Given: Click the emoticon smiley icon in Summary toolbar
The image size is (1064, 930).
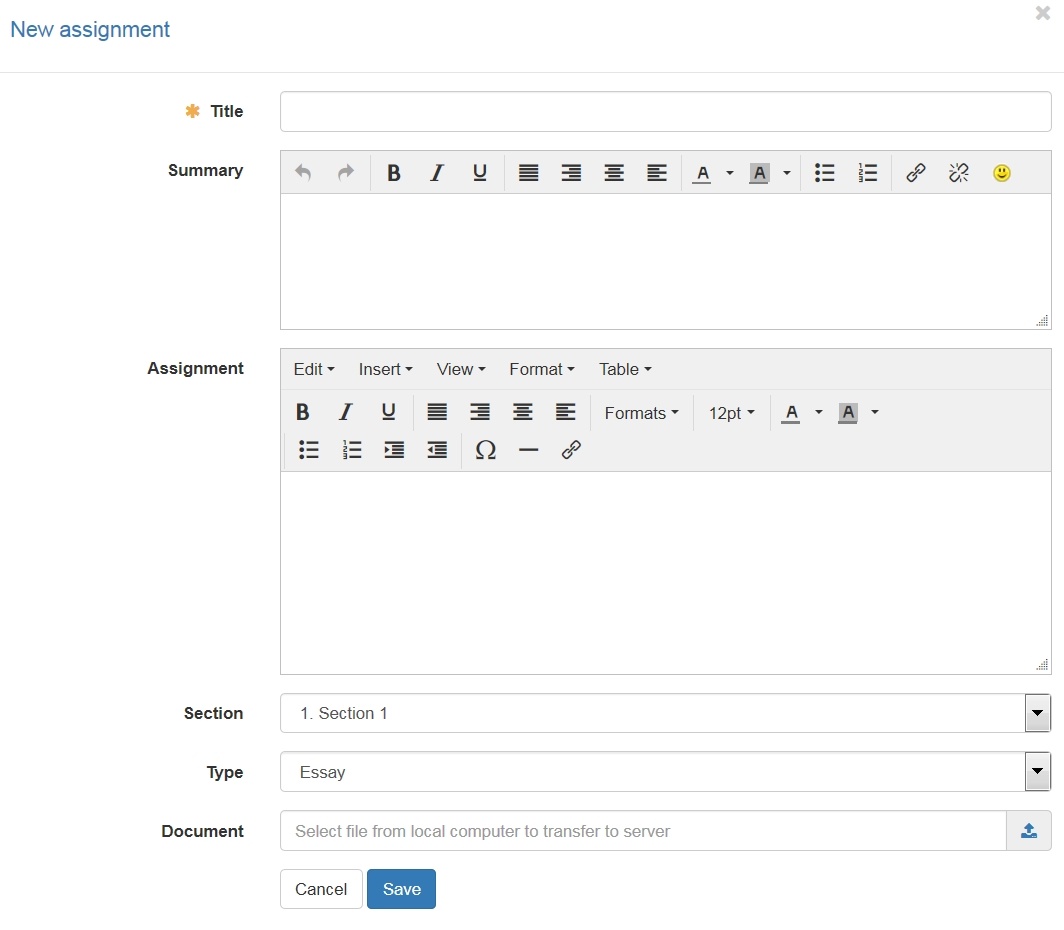Looking at the screenshot, I should (1001, 173).
